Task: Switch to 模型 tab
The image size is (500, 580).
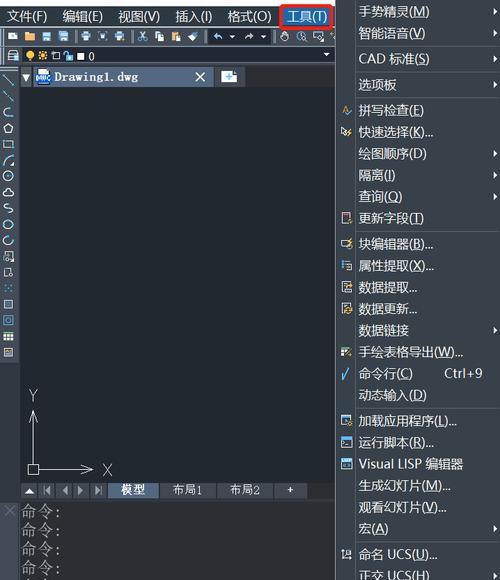Action: pos(133,490)
